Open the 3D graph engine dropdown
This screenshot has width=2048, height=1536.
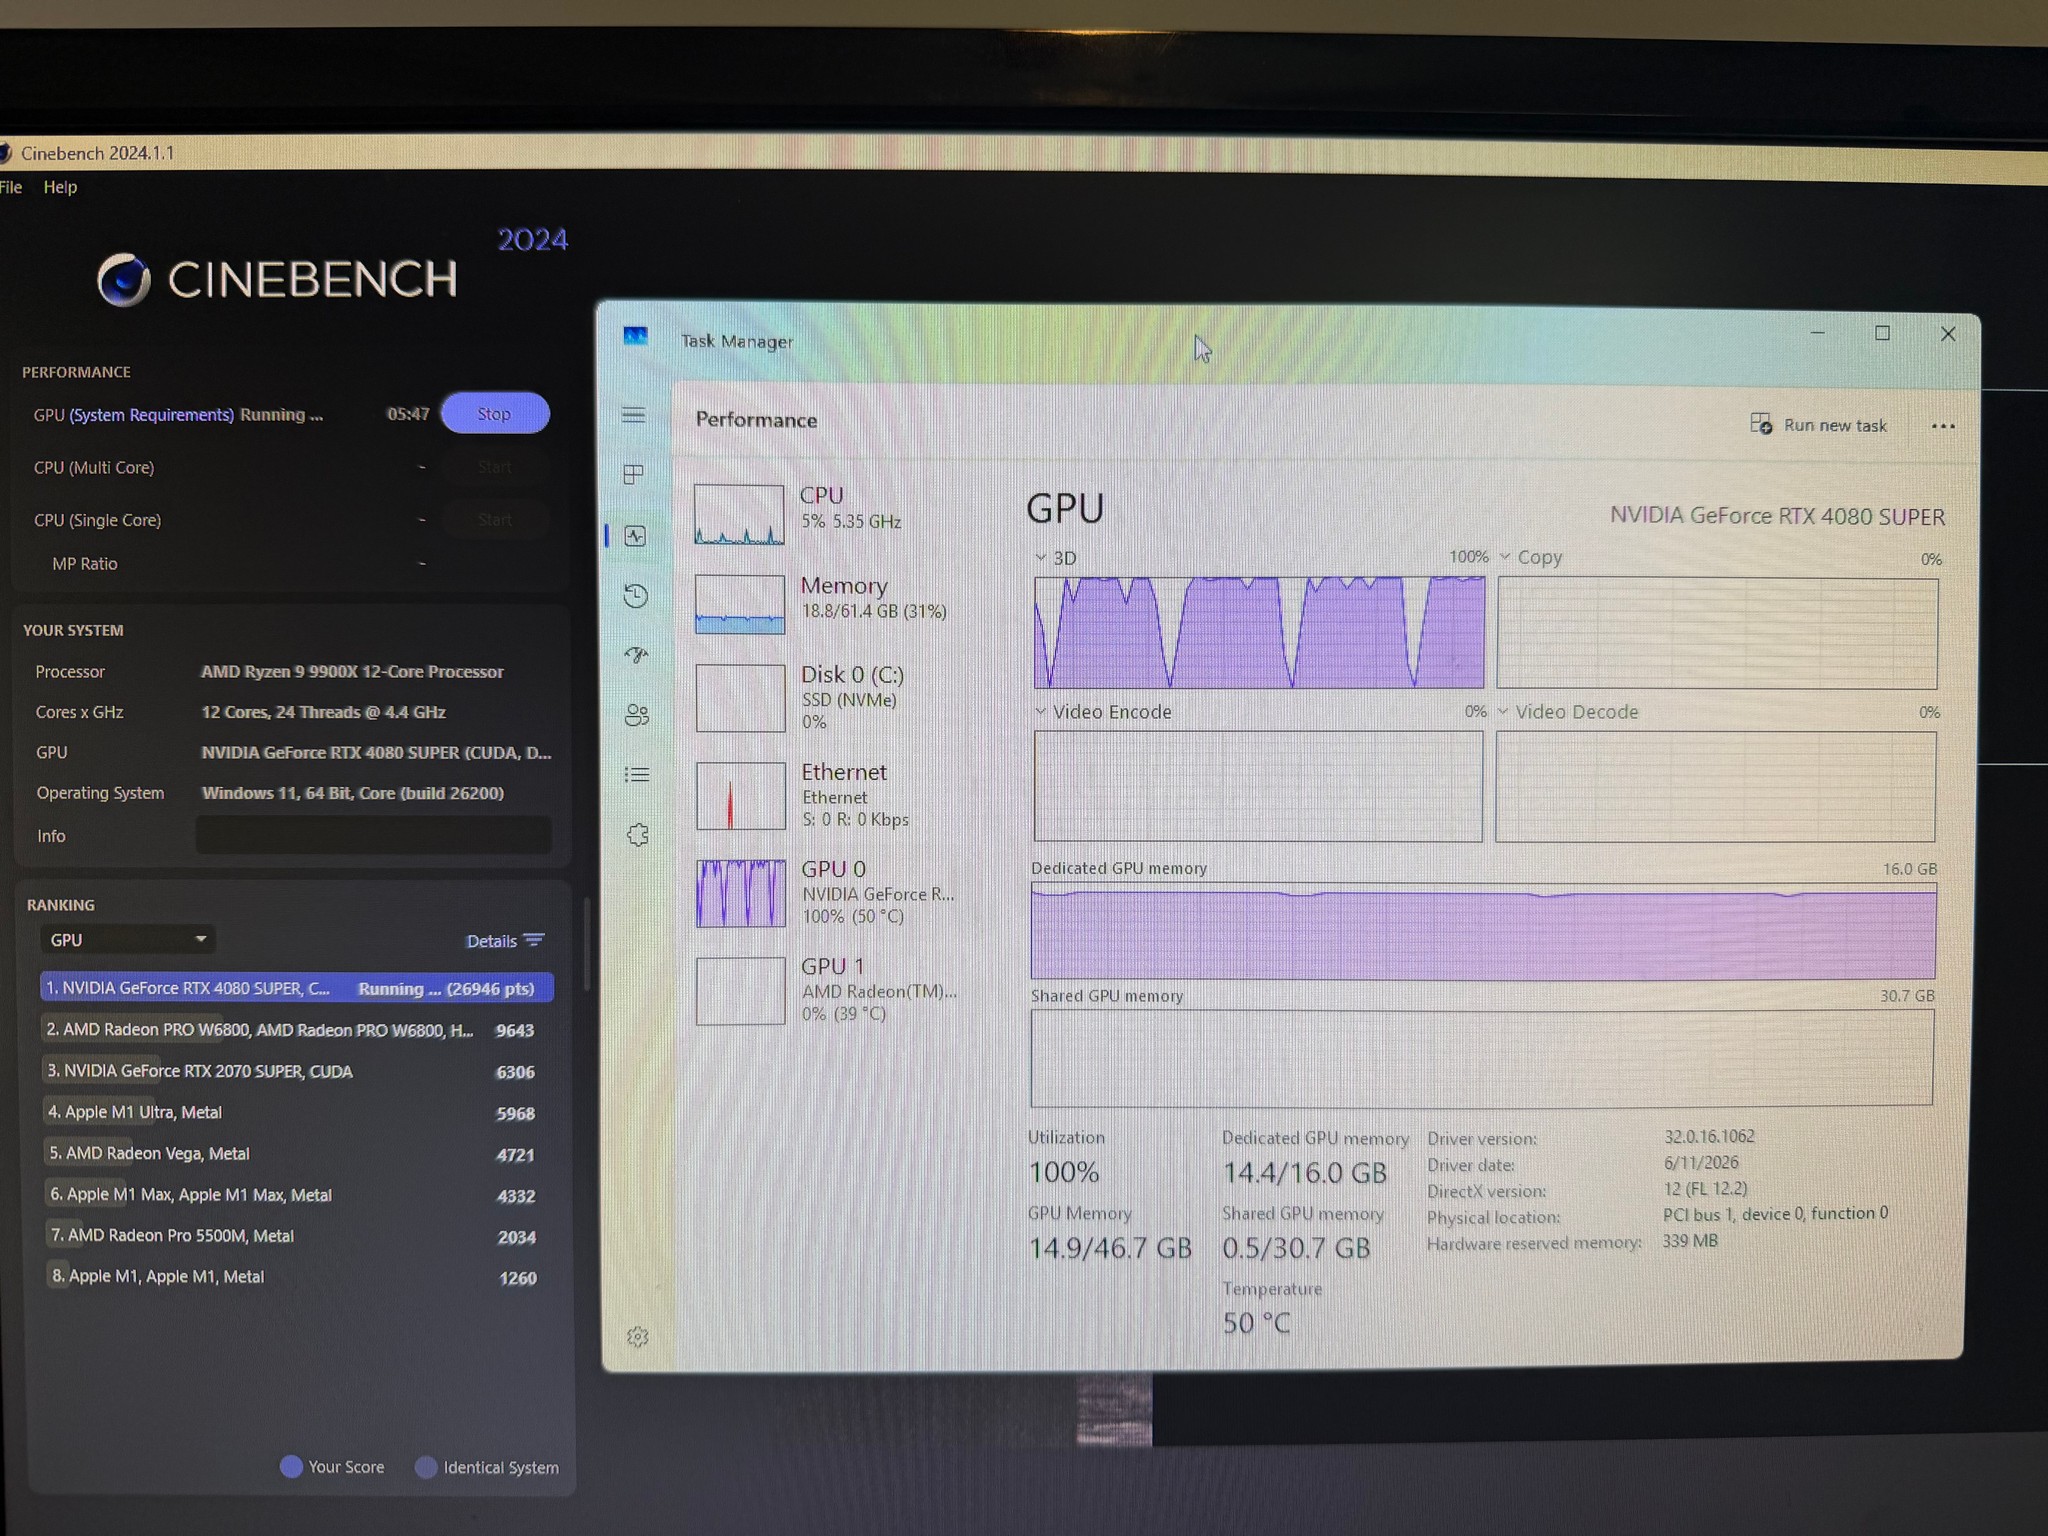[1041, 558]
